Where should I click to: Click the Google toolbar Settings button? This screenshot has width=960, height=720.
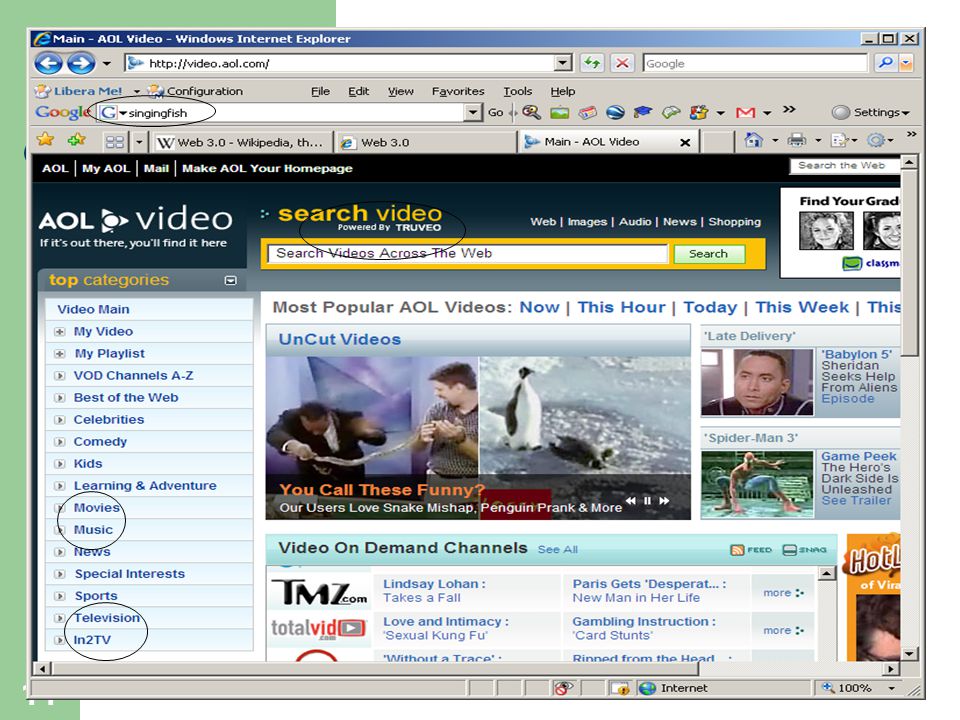point(870,112)
